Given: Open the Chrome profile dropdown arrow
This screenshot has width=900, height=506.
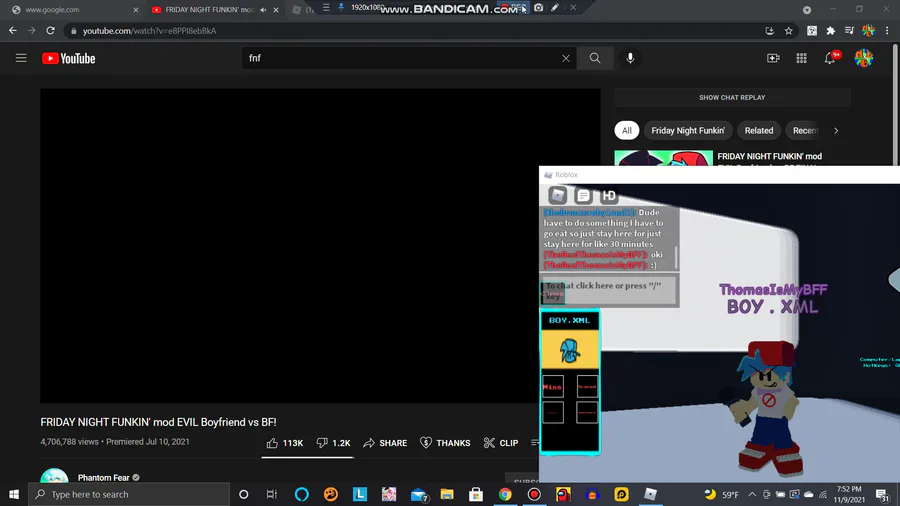Looking at the screenshot, I should coord(807,10).
